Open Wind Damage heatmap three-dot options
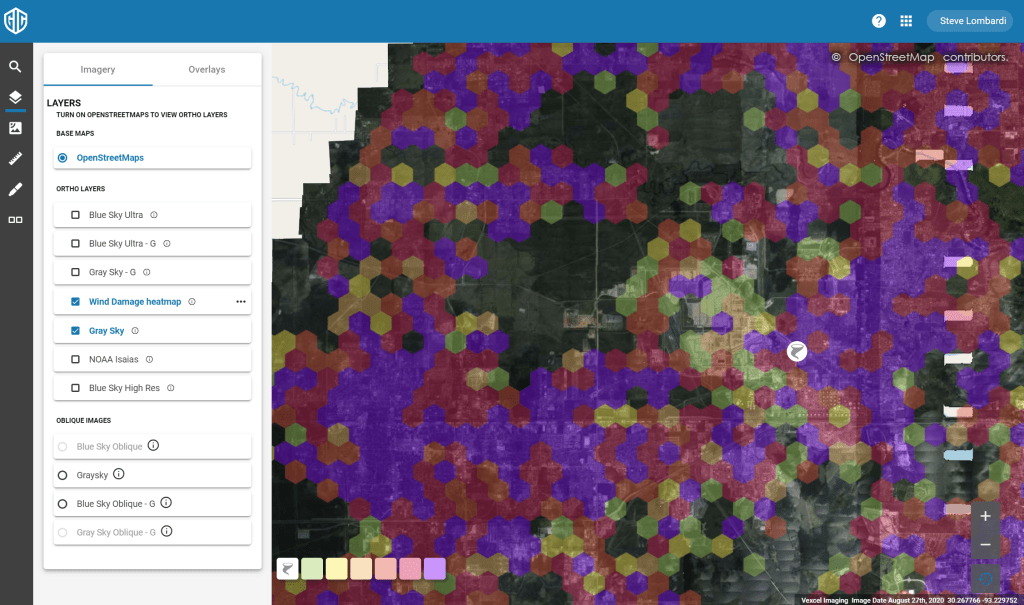The image size is (1024, 605). click(x=240, y=301)
